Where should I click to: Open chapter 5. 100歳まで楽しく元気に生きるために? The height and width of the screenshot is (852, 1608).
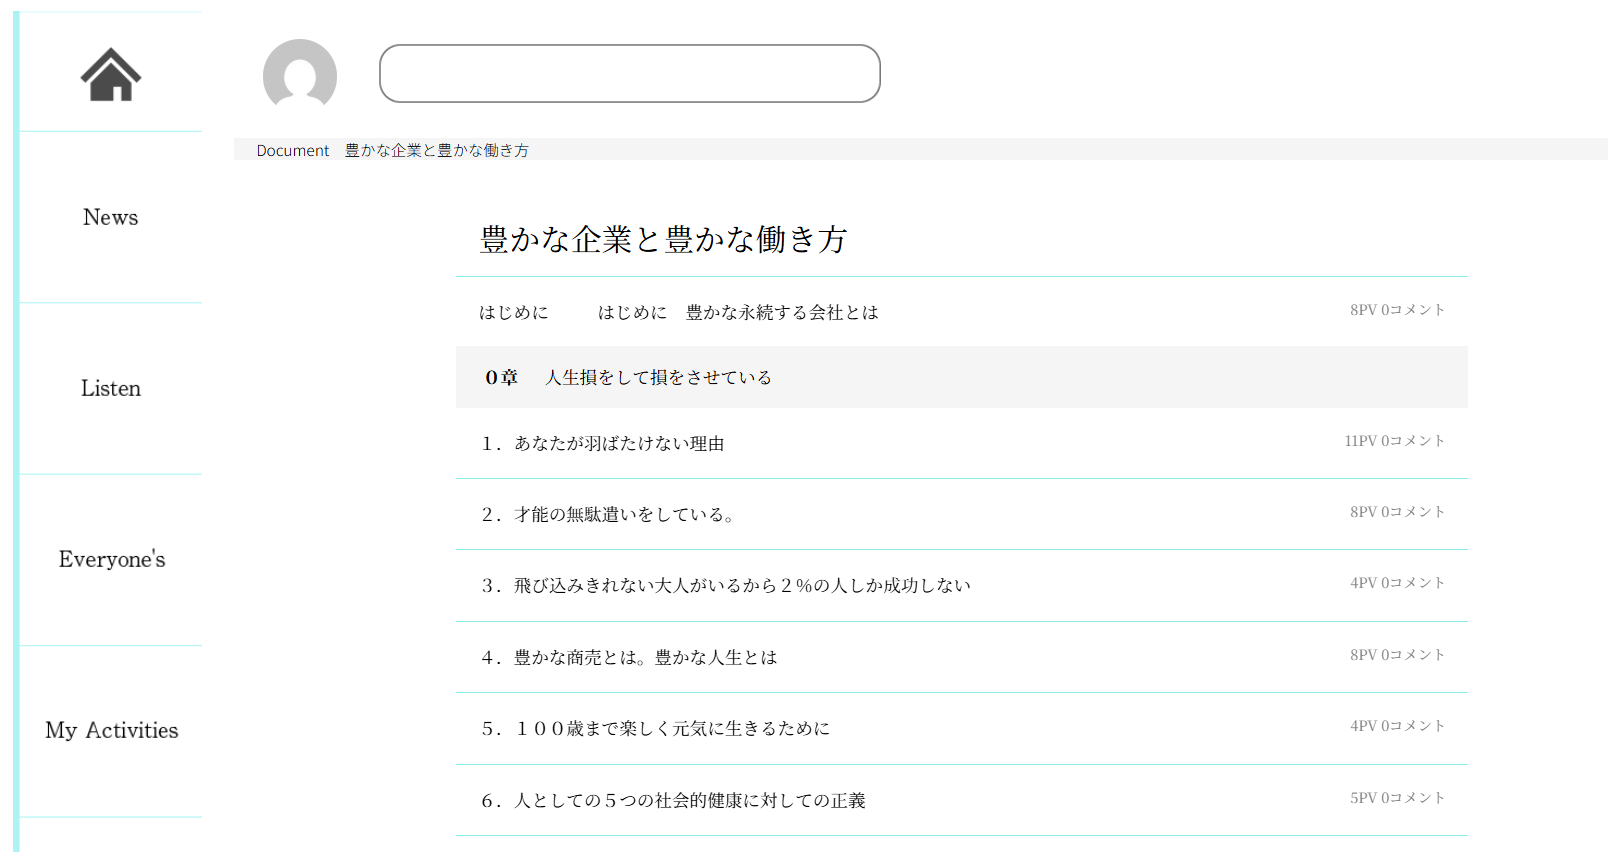pos(656,728)
